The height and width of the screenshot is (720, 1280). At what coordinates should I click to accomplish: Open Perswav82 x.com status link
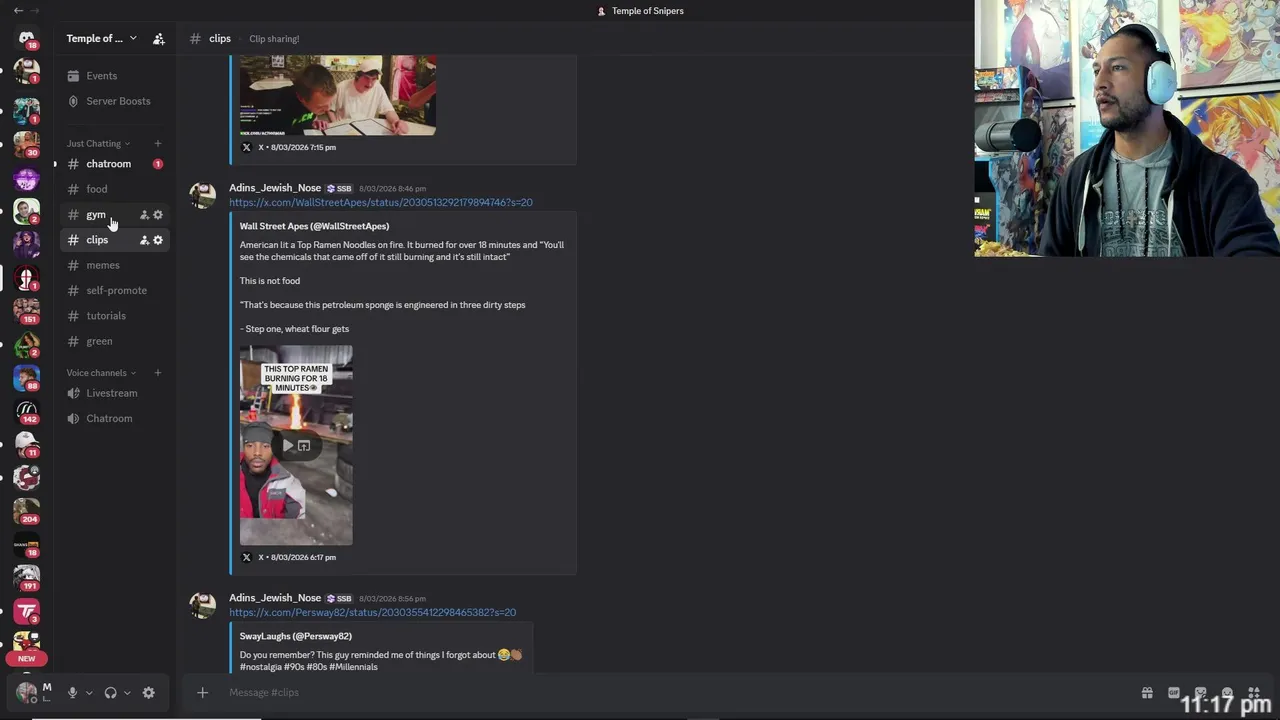(372, 612)
